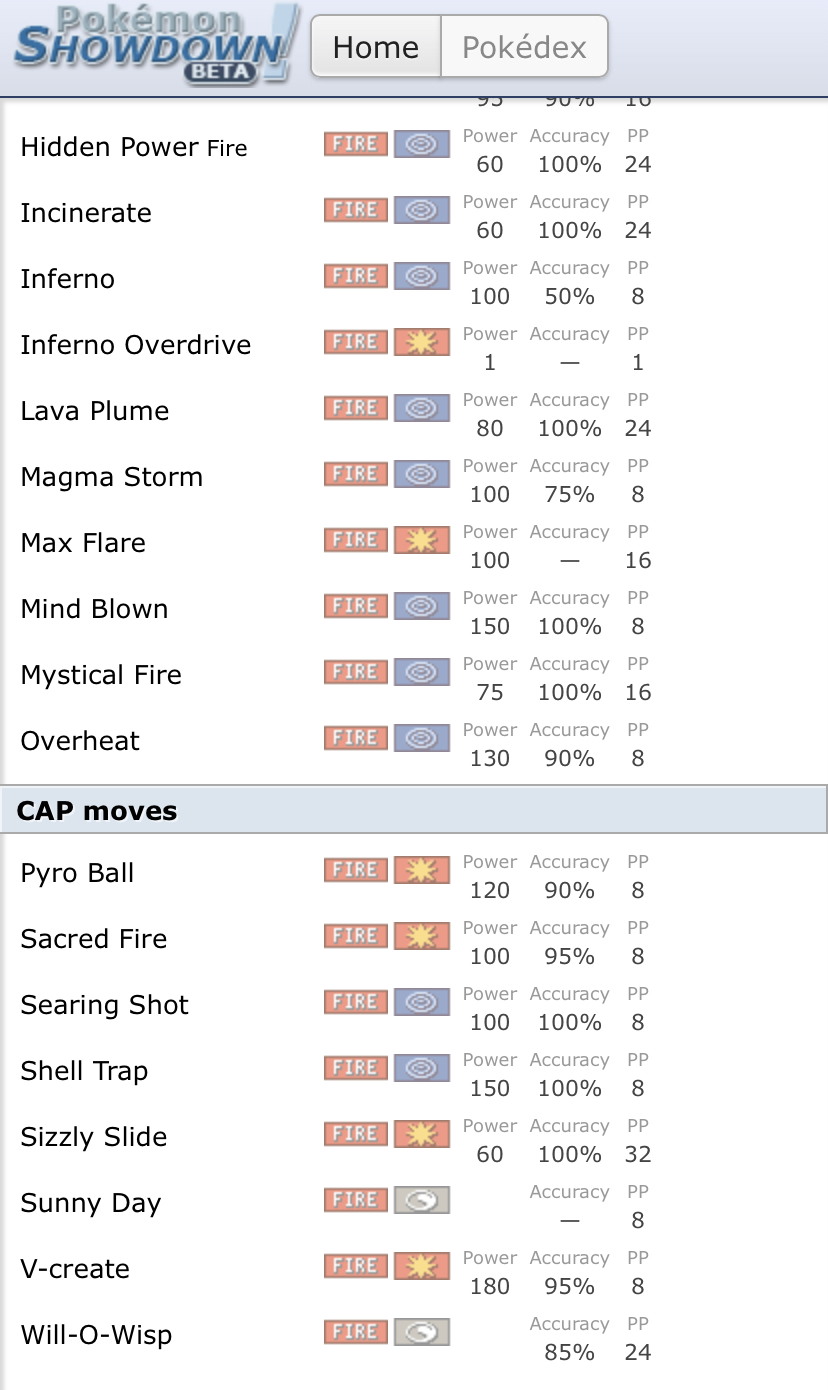Select the Sacred Fire move

414,939
